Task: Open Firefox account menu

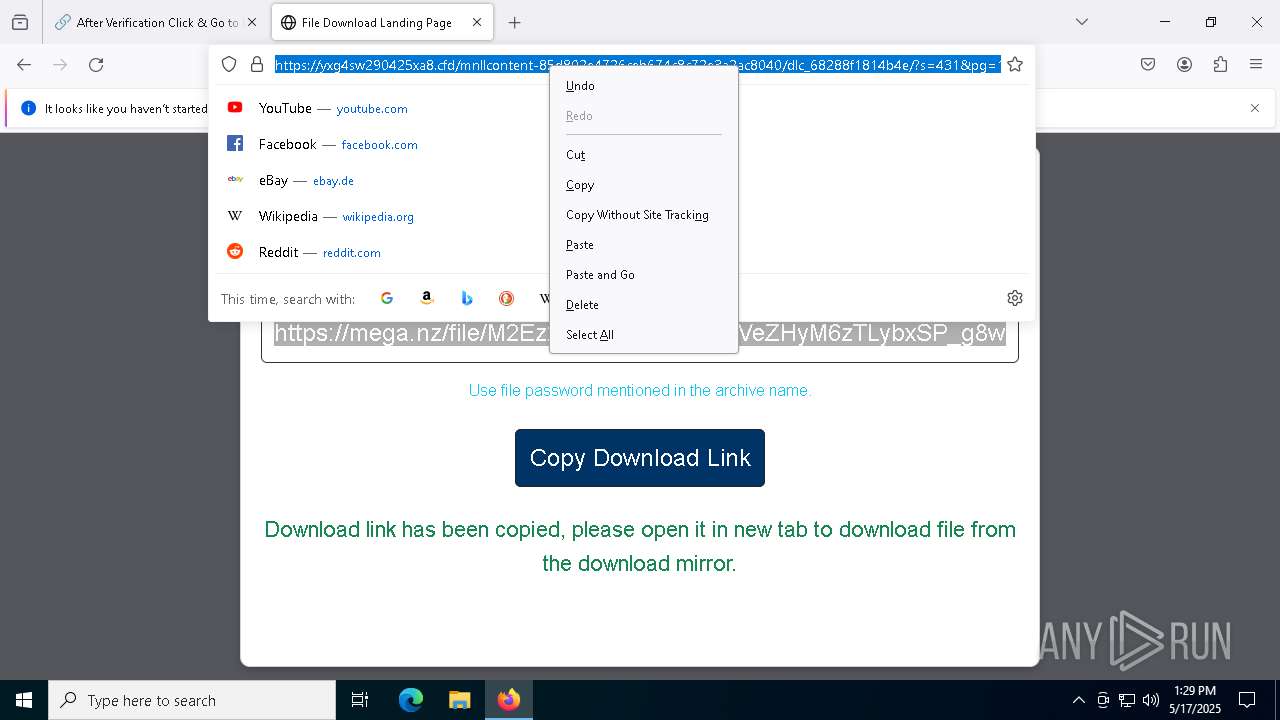Action: pyautogui.click(x=1184, y=65)
